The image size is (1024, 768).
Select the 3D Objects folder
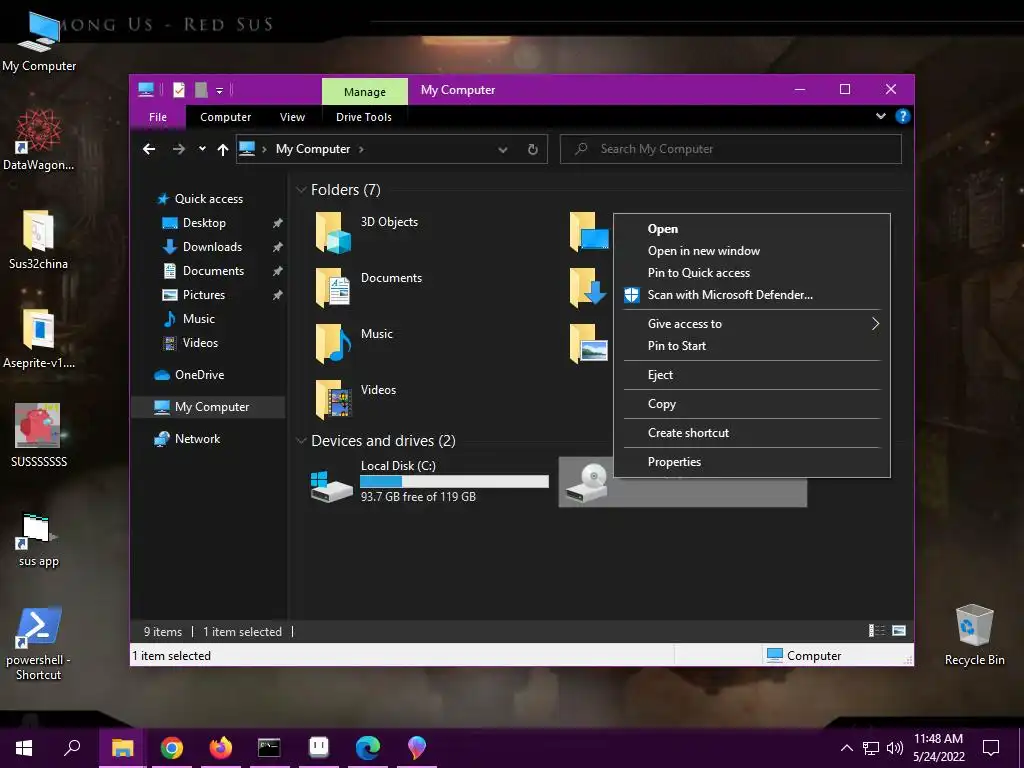[367, 232]
